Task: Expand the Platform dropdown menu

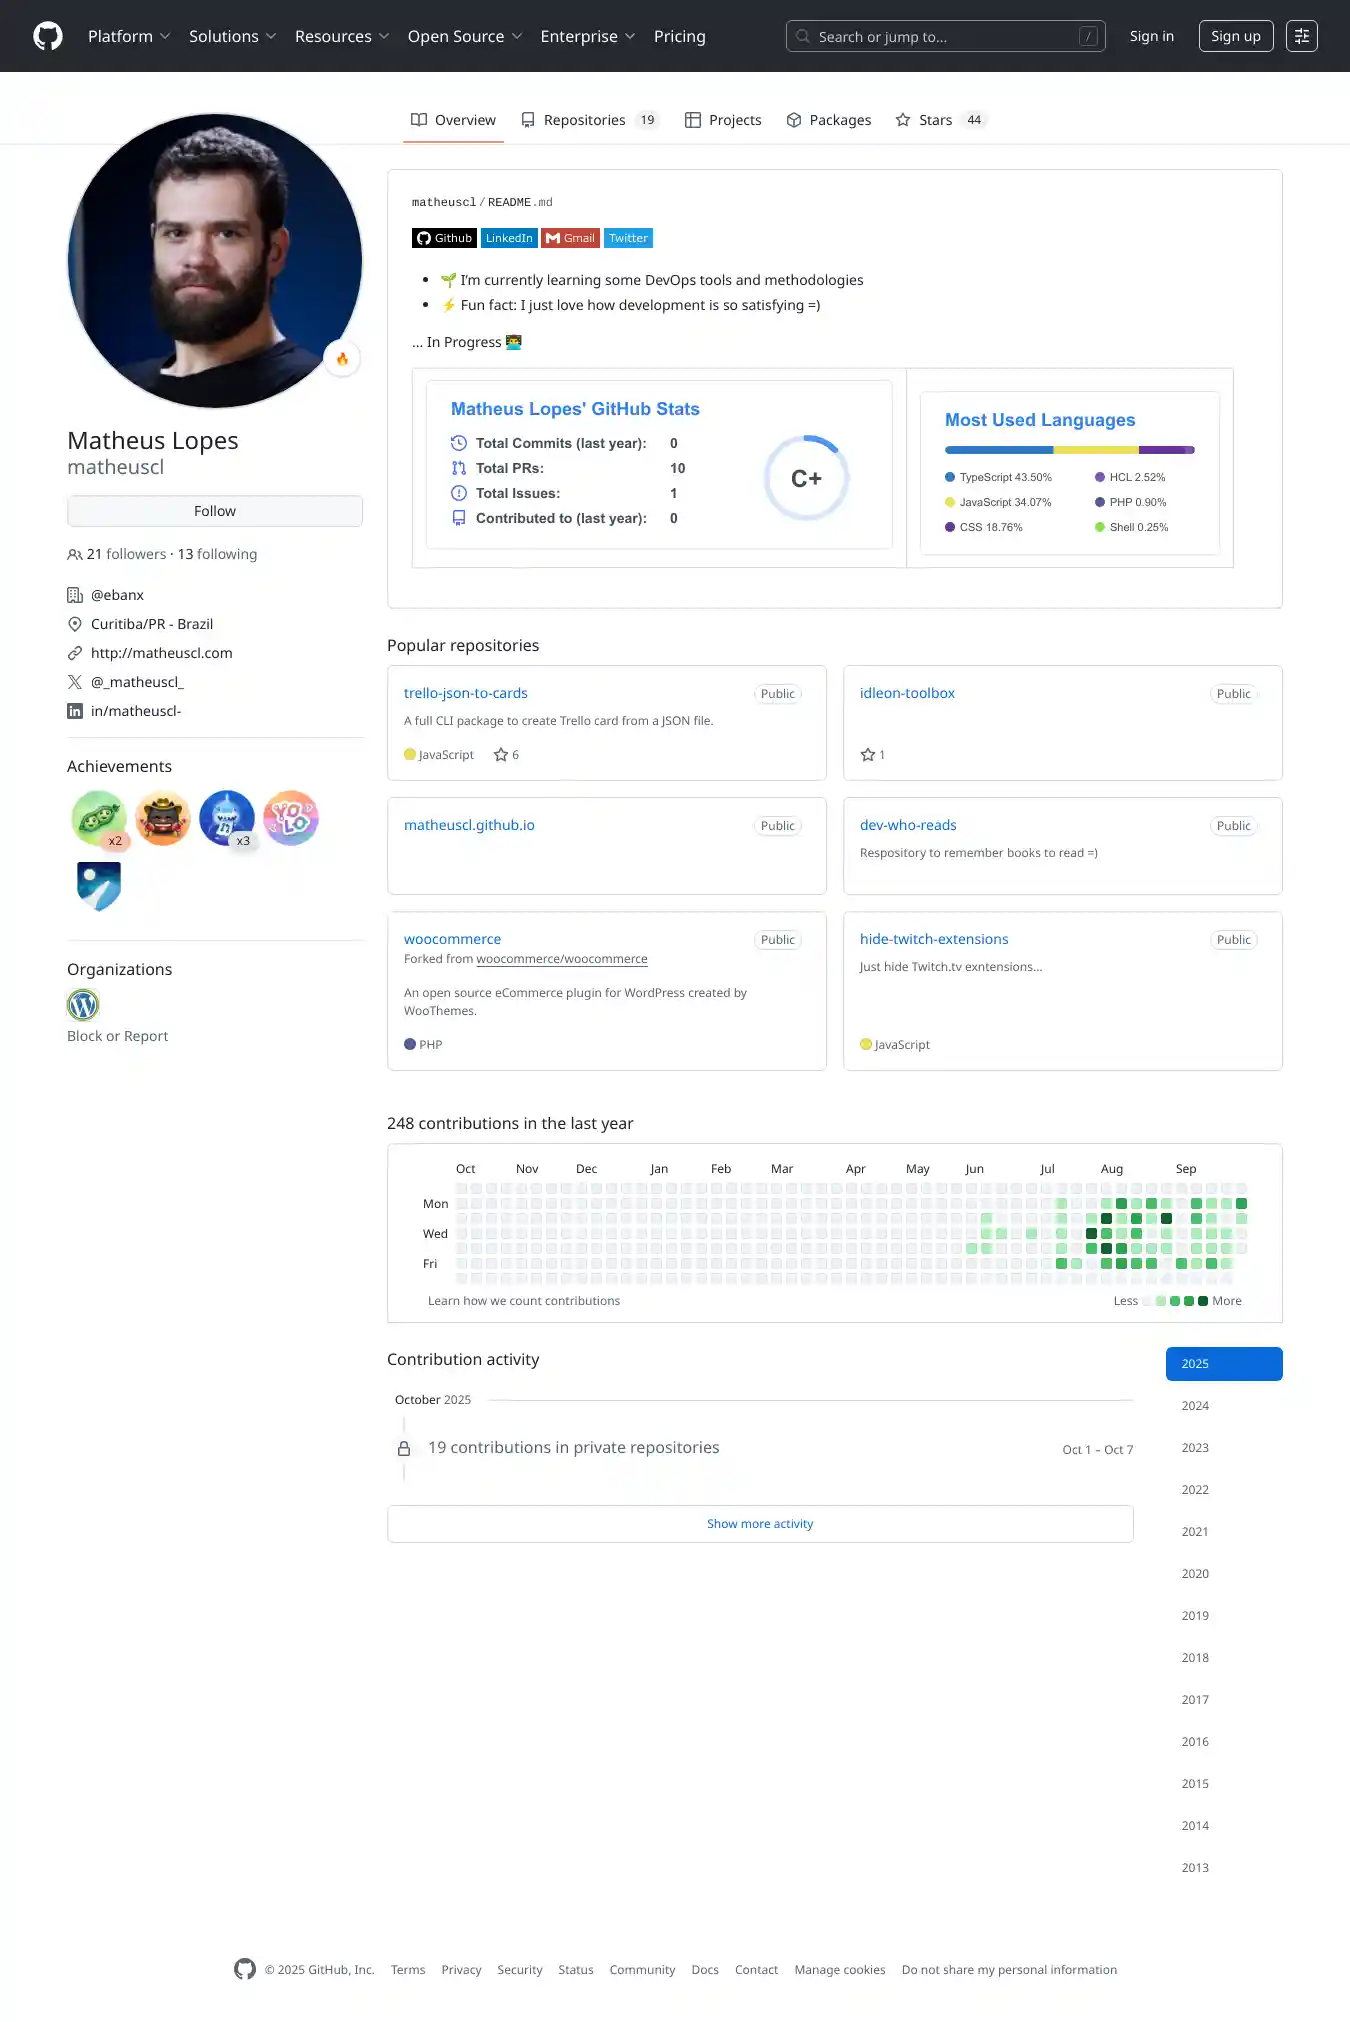Action: tap(129, 36)
